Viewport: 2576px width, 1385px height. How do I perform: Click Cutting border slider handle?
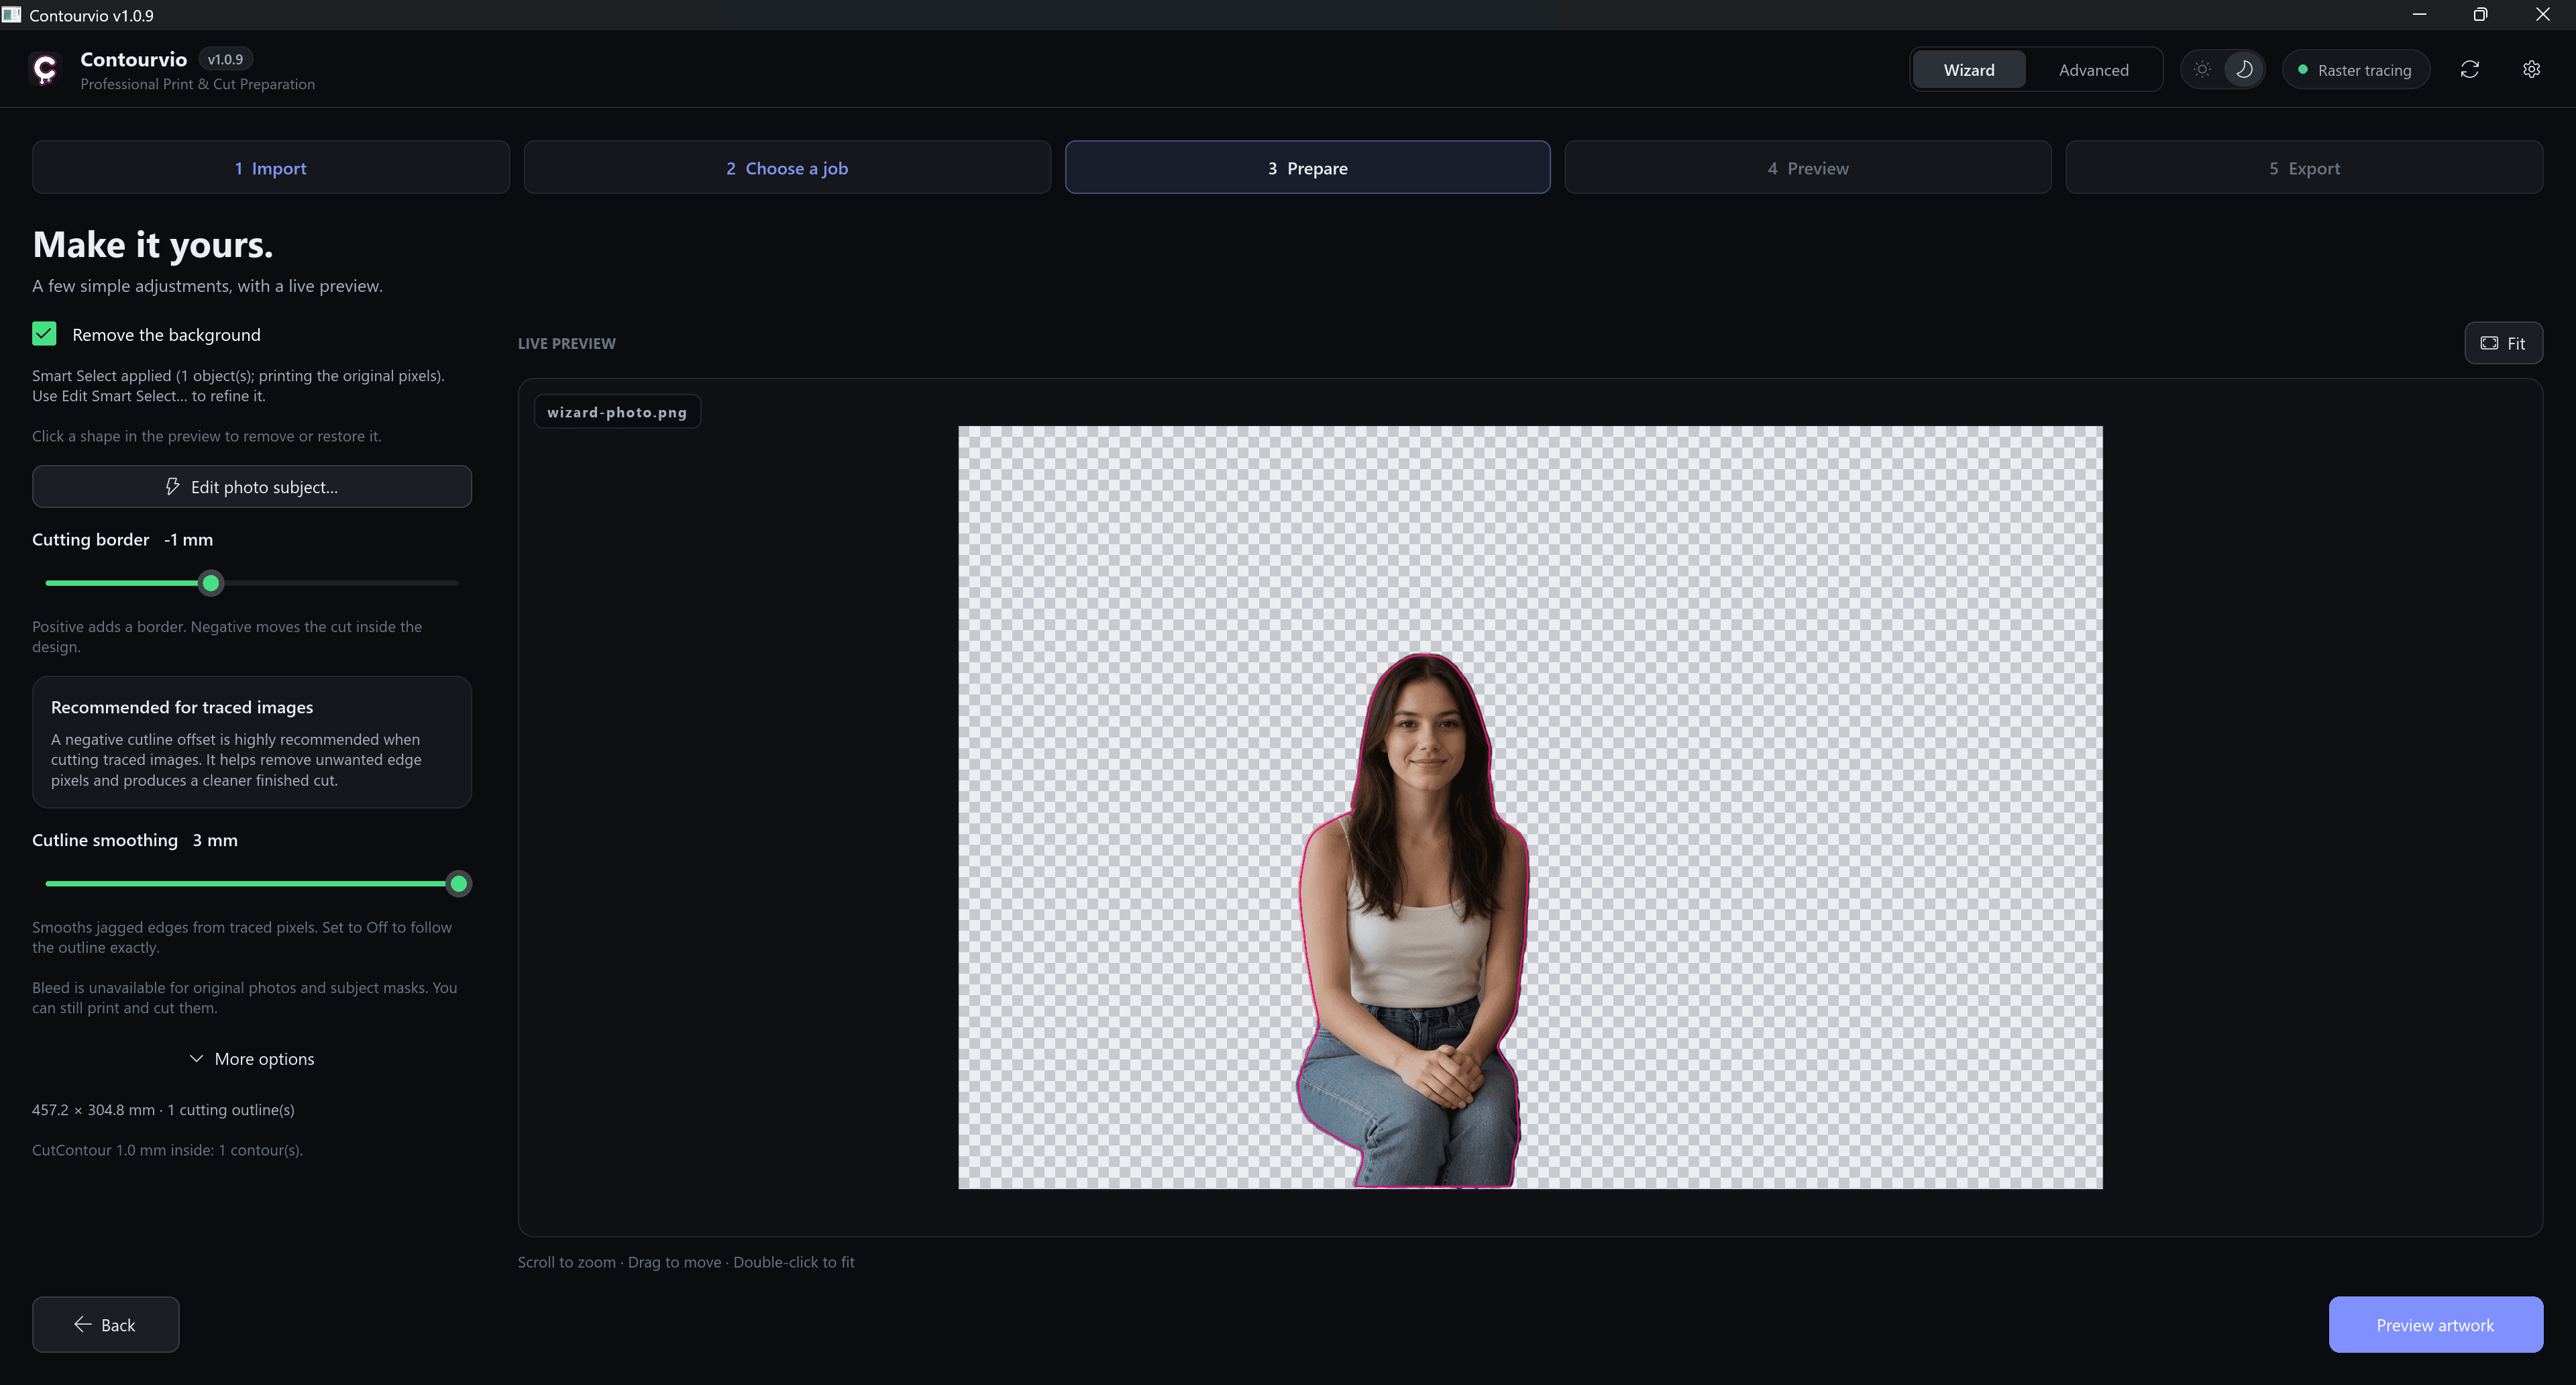211,583
